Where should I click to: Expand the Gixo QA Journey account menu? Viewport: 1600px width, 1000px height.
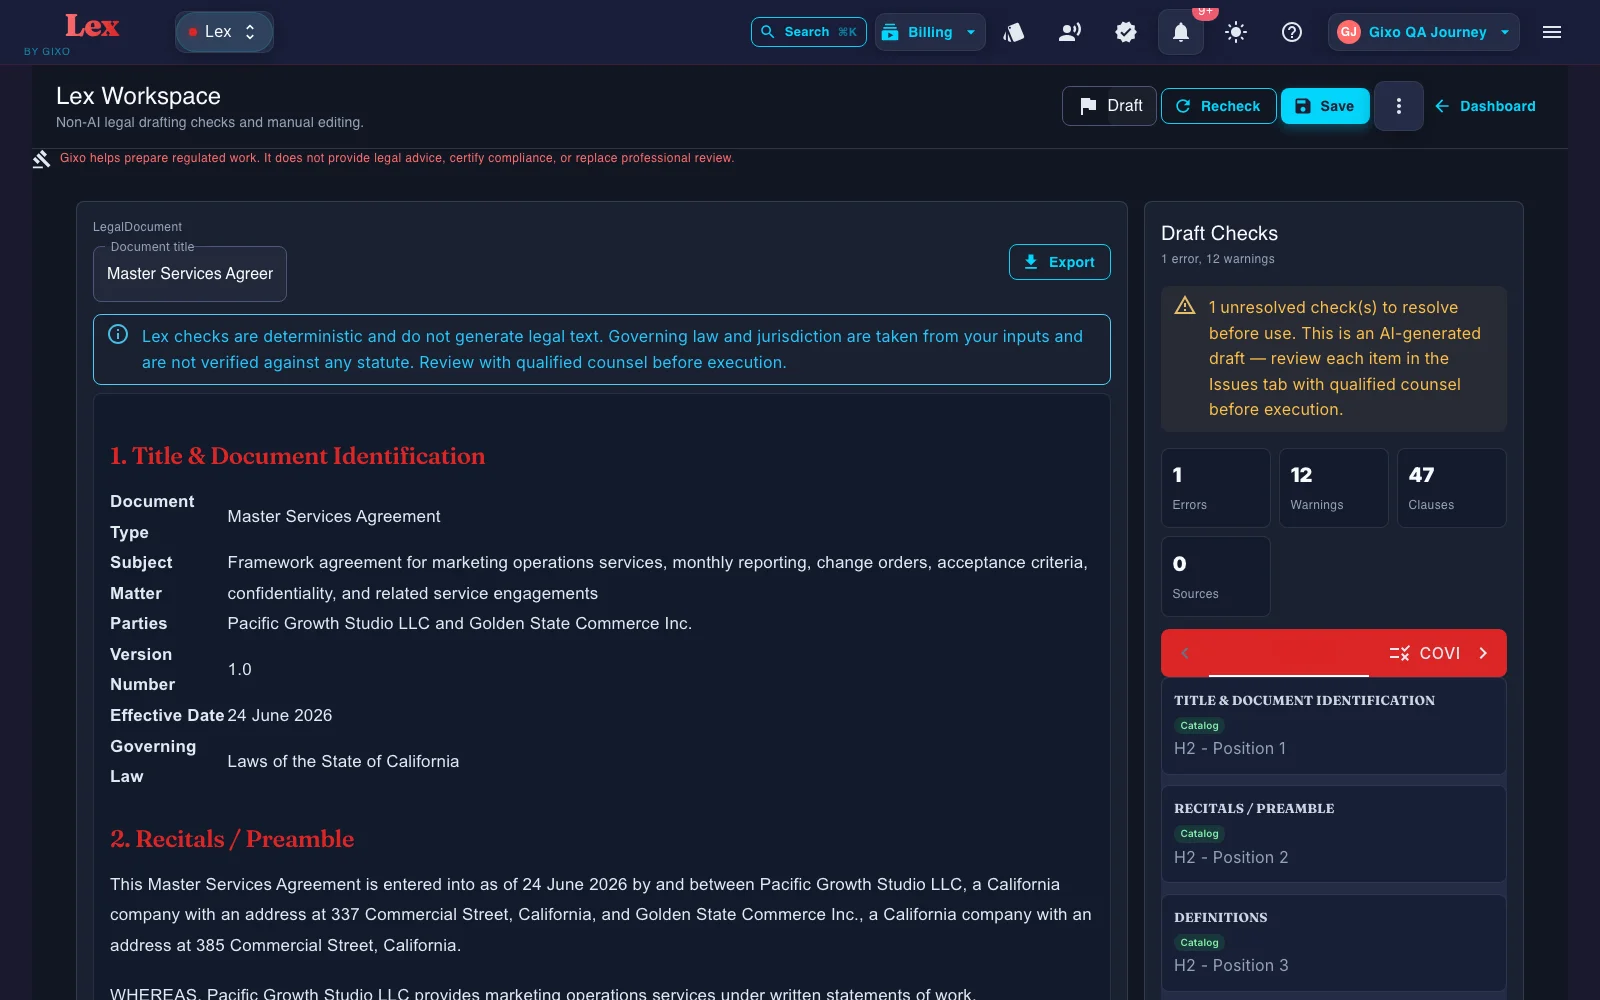[1424, 32]
